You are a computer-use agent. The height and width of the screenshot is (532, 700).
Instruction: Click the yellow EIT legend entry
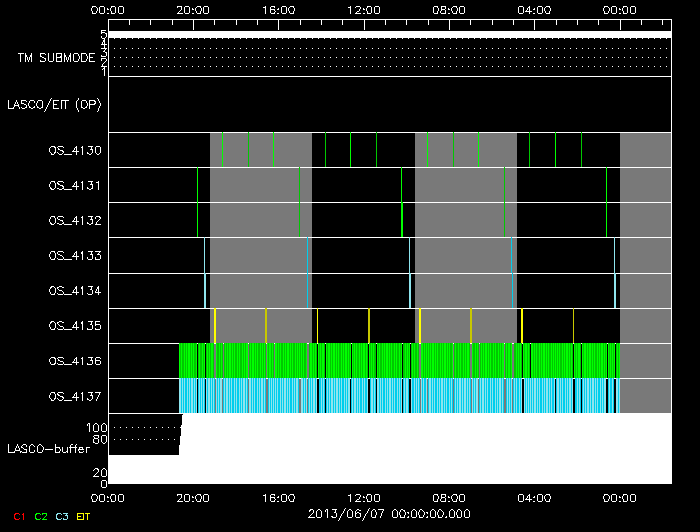point(83,516)
